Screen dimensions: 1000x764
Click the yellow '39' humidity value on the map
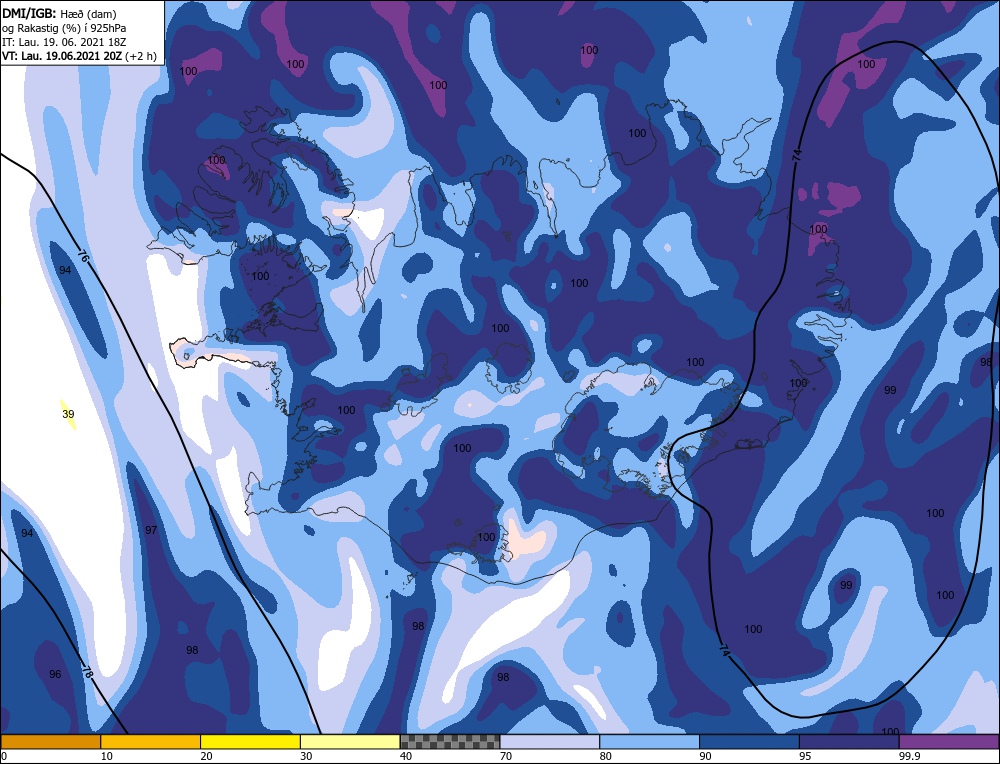pos(68,414)
